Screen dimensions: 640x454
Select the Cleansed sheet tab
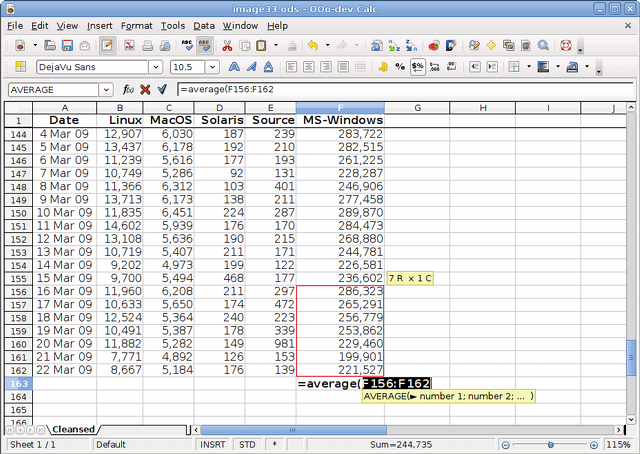tap(74, 429)
